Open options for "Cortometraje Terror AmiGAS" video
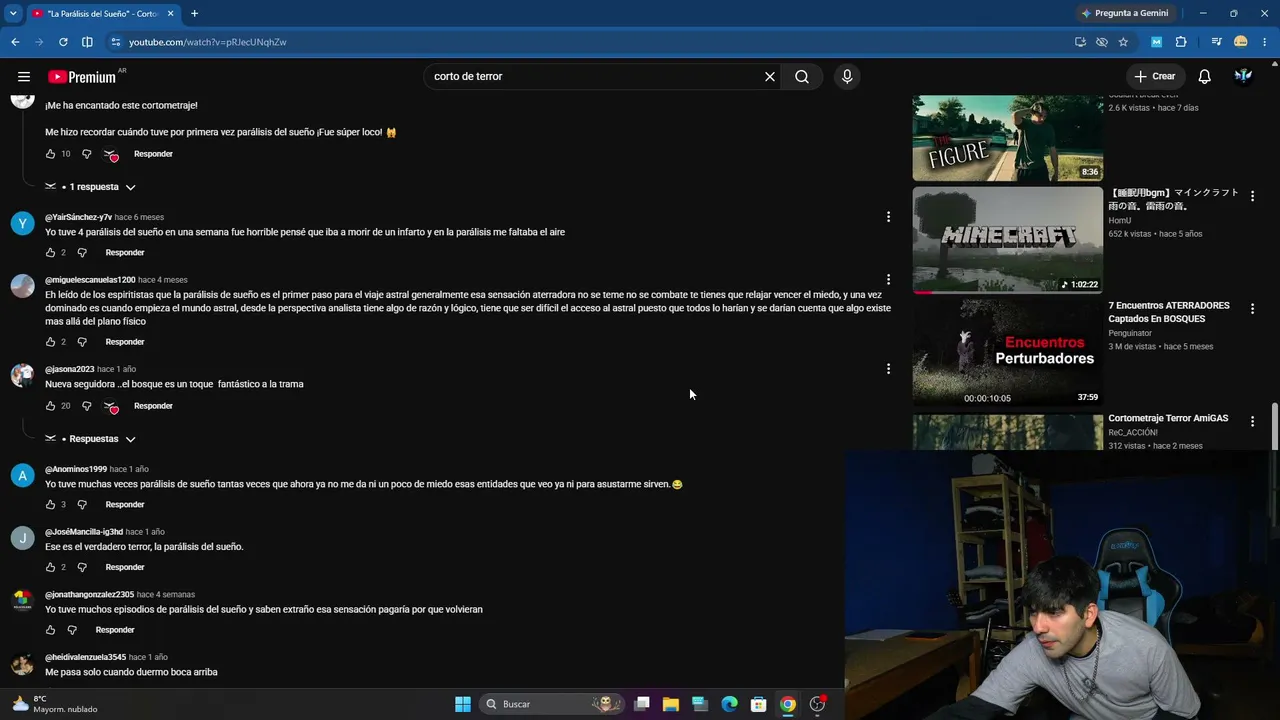Screen dimensions: 1280x720 point(1252,422)
